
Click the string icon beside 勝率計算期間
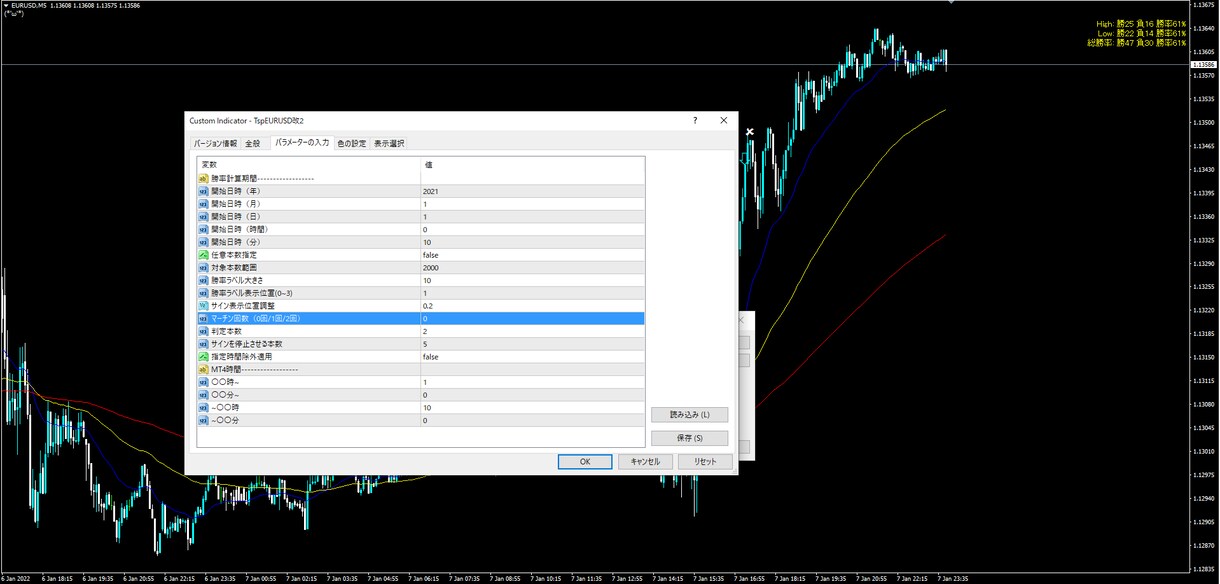pyautogui.click(x=203, y=178)
